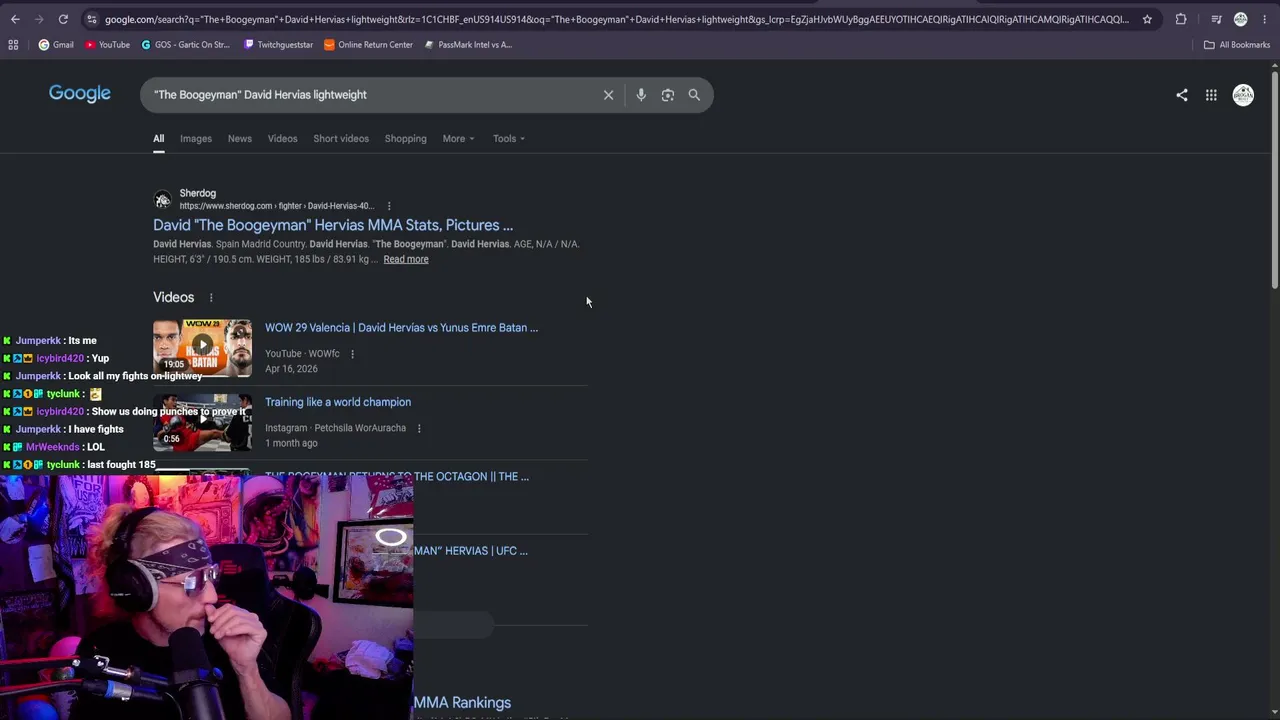
Task: Start voice search with the microphone
Action: click(641, 95)
